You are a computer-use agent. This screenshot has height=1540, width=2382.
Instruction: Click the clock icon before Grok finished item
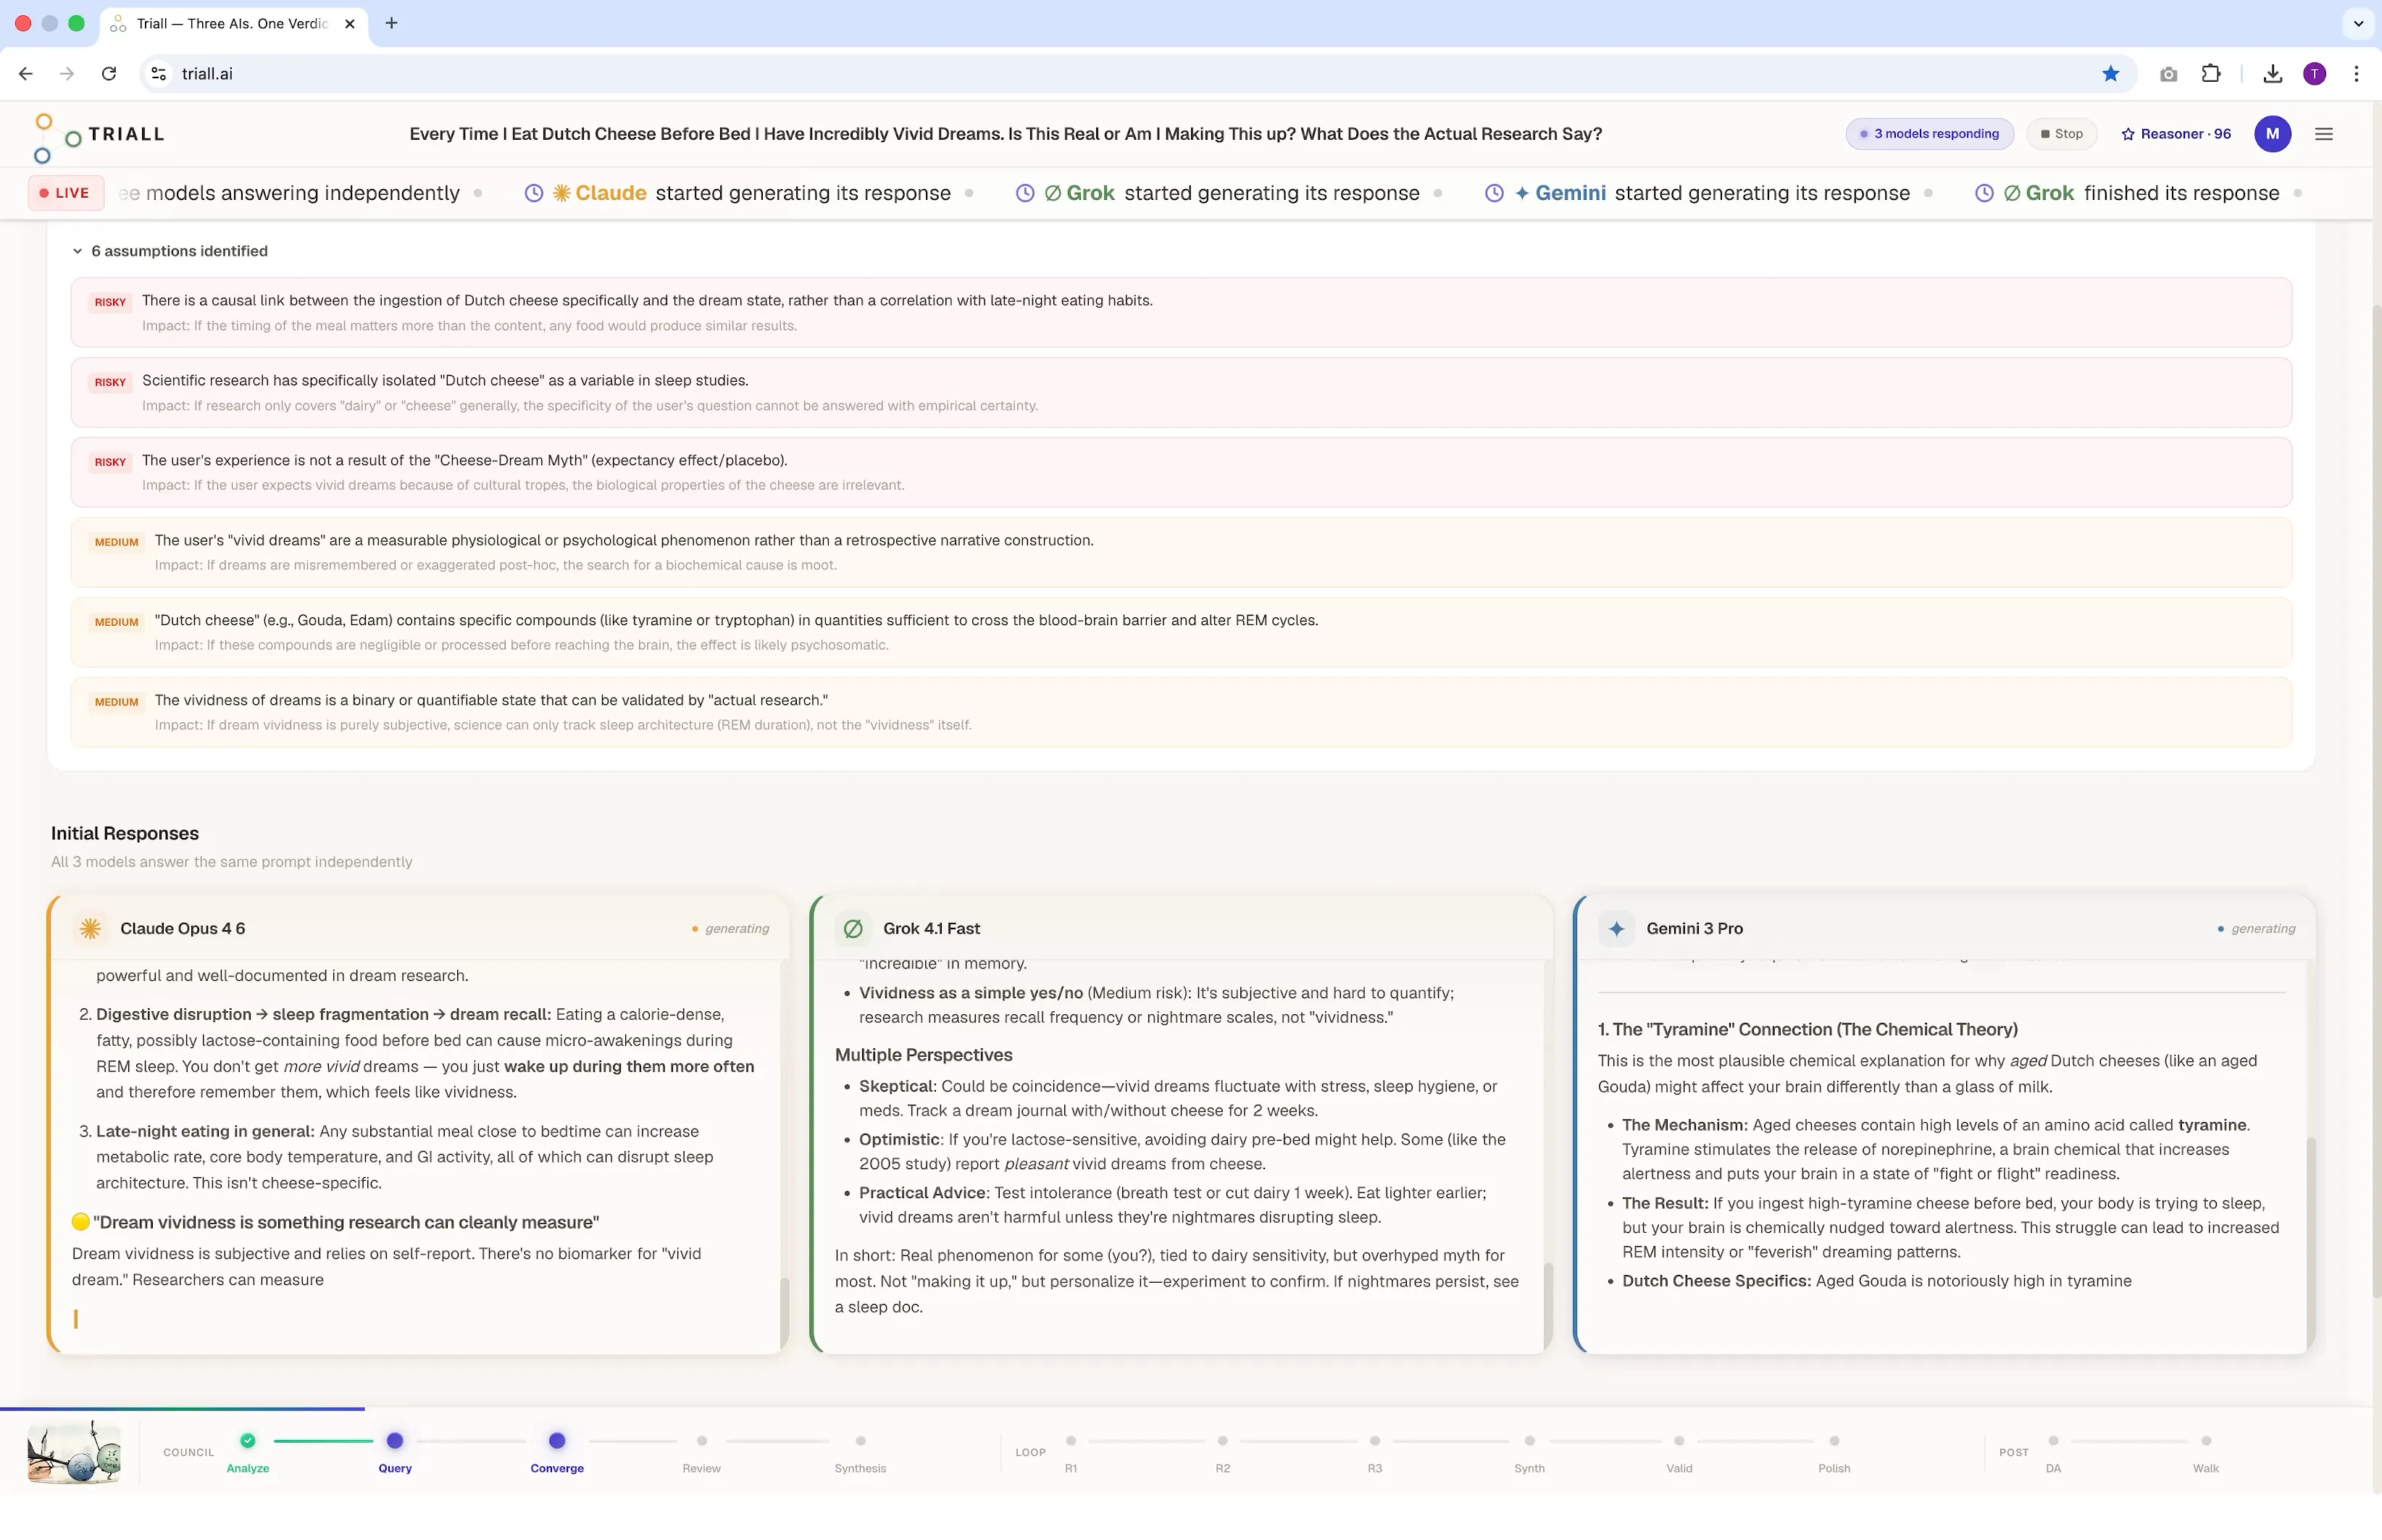(1984, 193)
